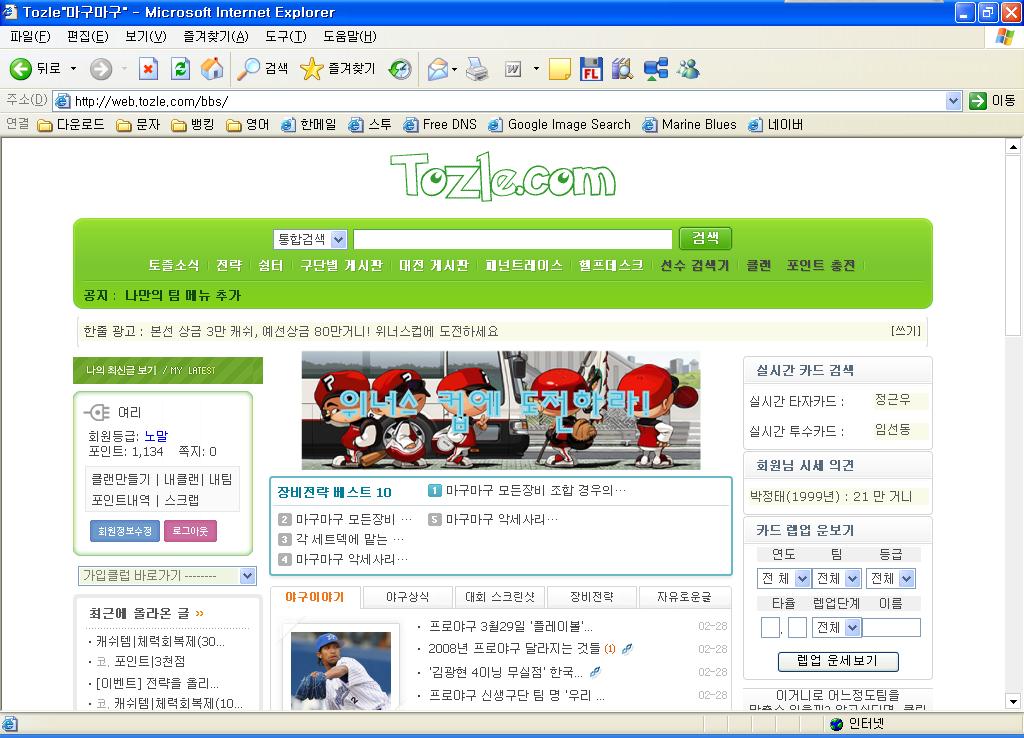Expand the address bar dropdown arrow
The height and width of the screenshot is (738, 1024).
coord(953,101)
